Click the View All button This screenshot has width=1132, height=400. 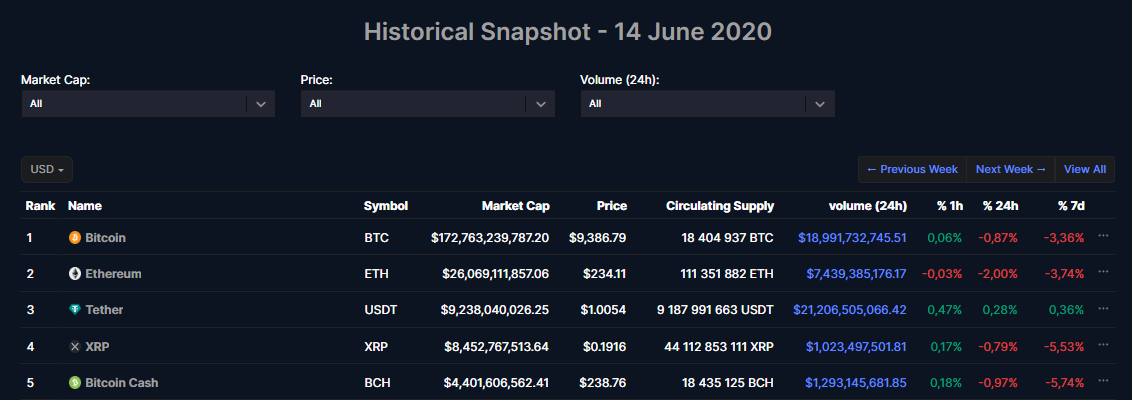click(x=1085, y=170)
